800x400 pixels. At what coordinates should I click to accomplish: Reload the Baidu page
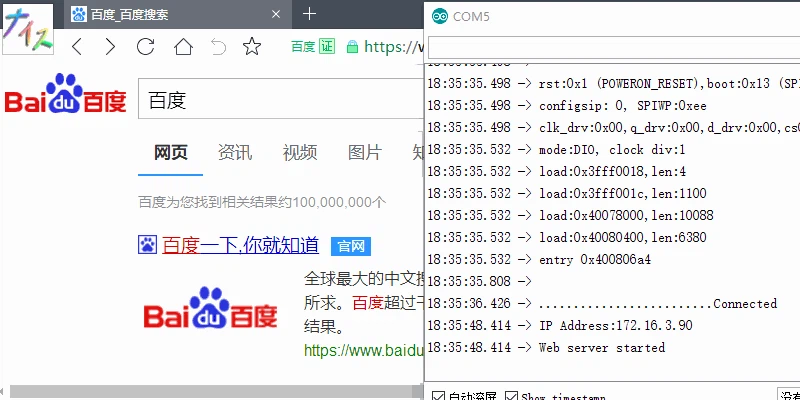click(145, 47)
